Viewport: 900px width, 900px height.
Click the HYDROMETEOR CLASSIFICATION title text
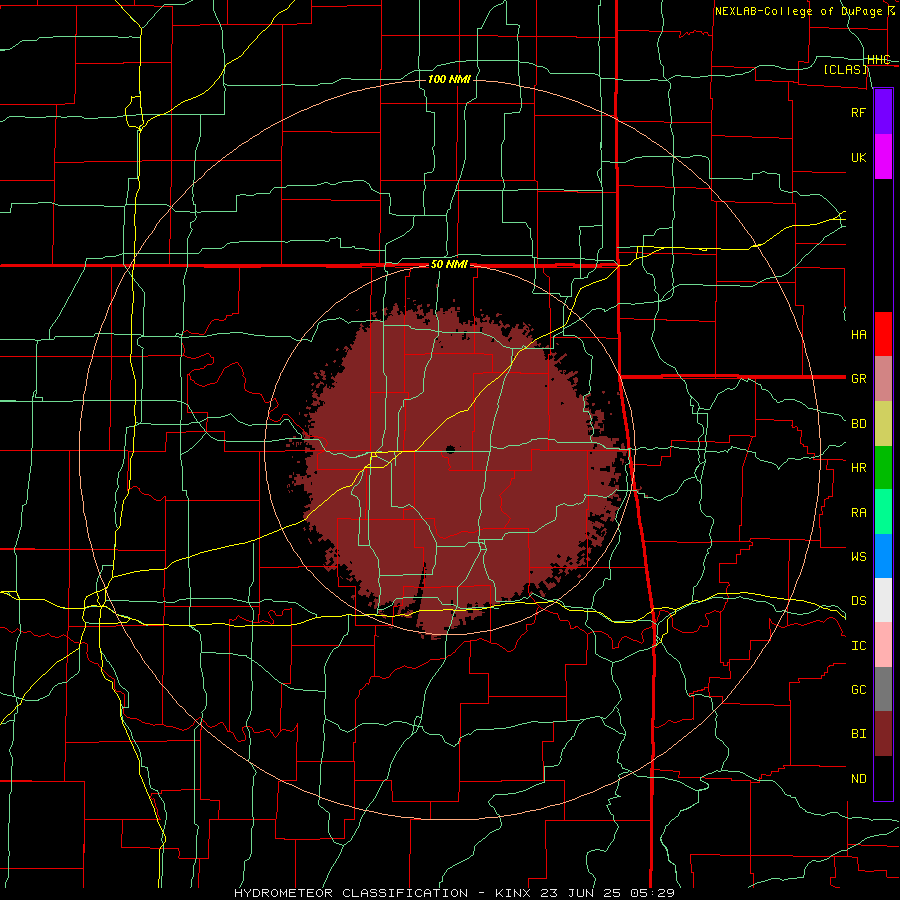tap(351, 893)
